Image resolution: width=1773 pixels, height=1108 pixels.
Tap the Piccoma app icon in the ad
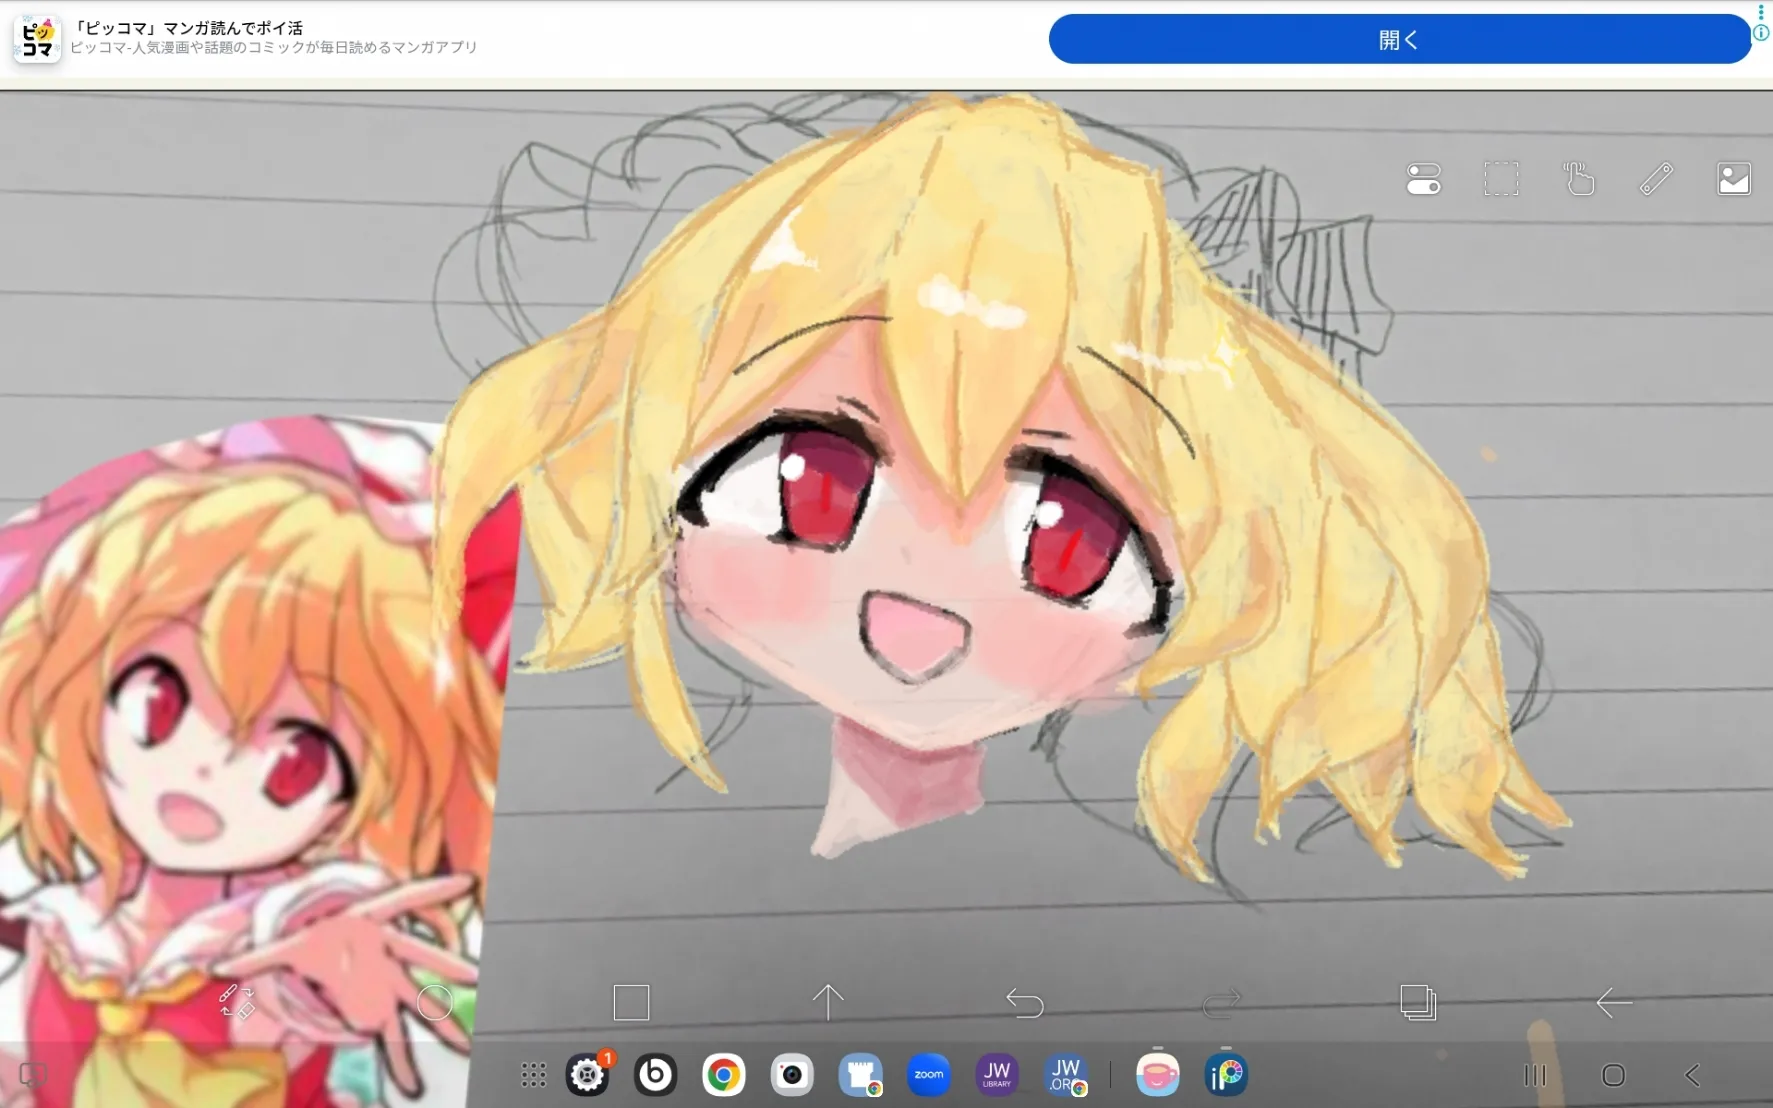tap(37, 39)
